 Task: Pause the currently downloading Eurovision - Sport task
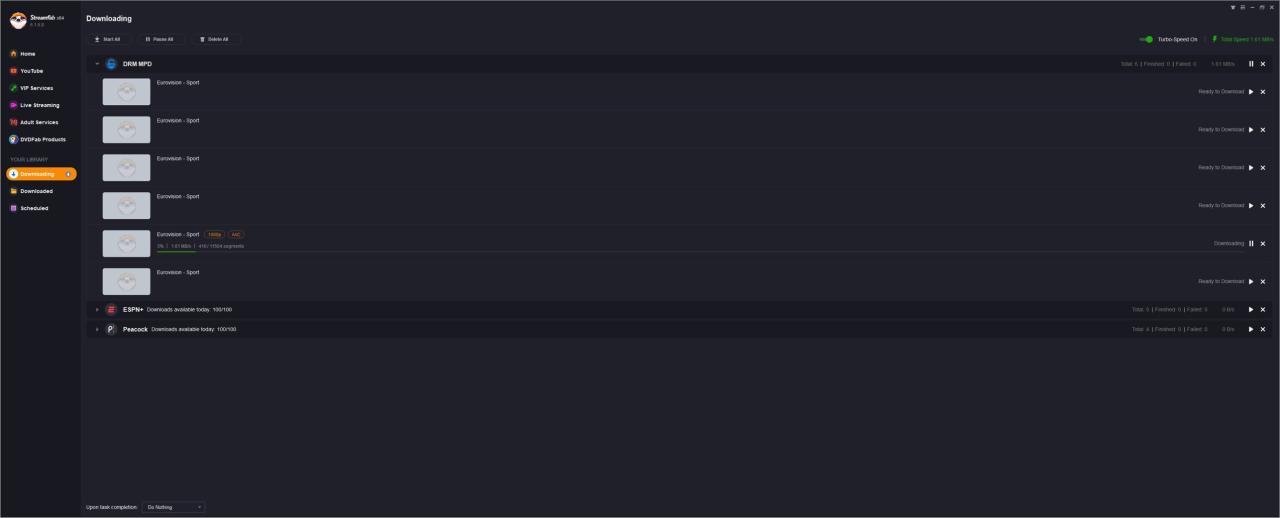coord(1251,244)
